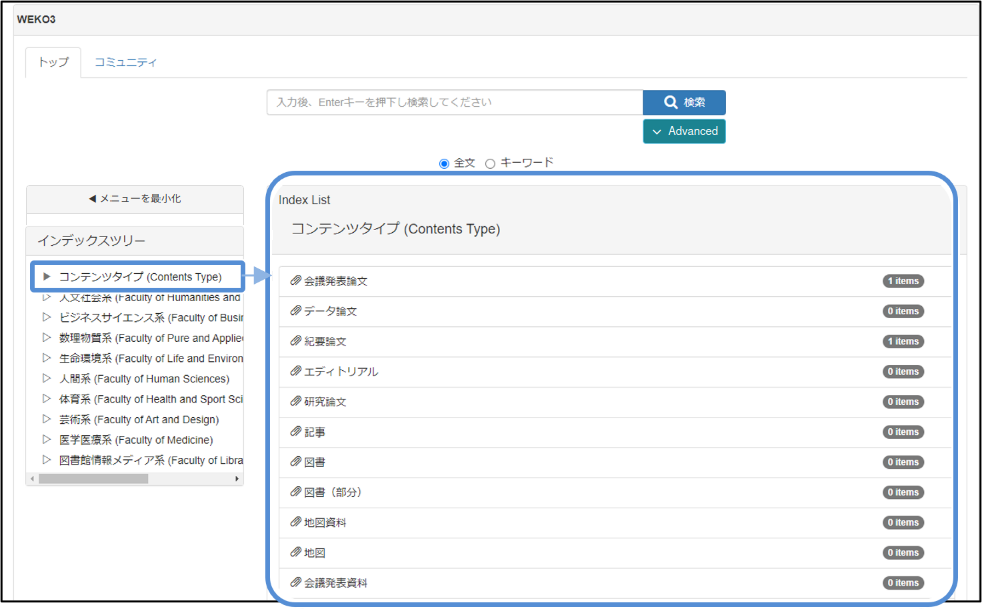Open the Advanced search options dropdown
Screen dimensions: 982x609
(x=684, y=131)
